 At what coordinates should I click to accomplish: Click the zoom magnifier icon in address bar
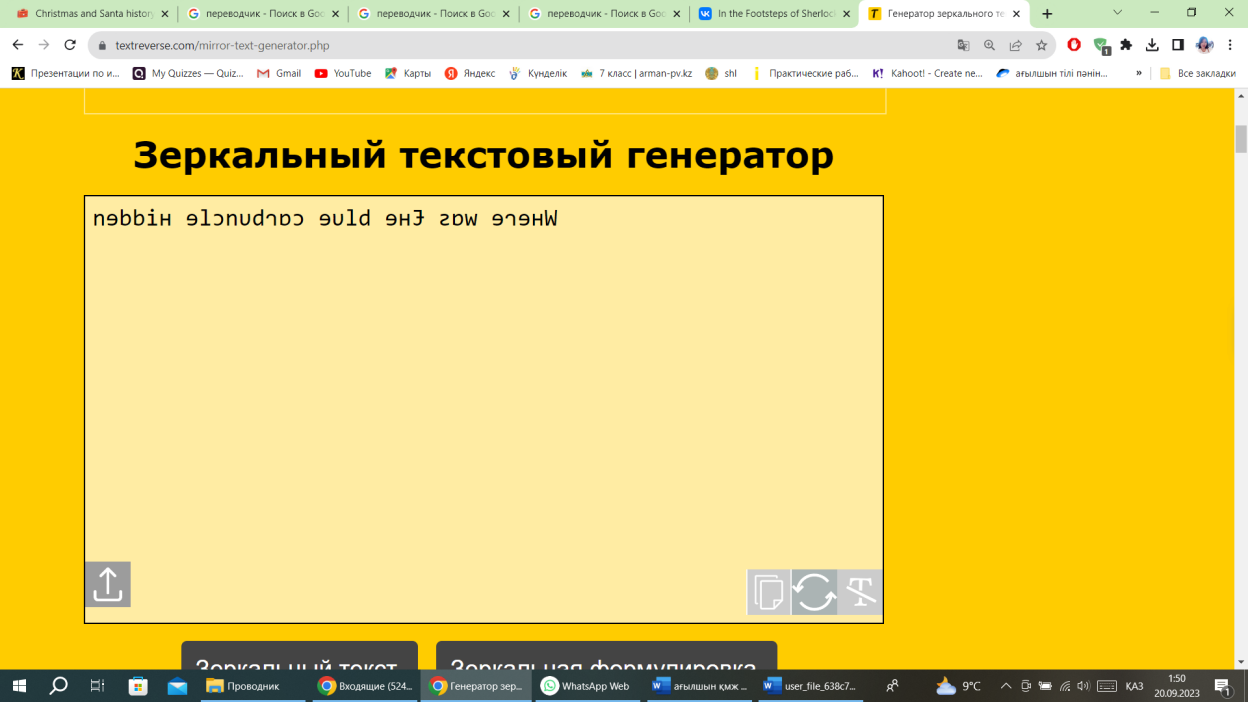pos(989,45)
